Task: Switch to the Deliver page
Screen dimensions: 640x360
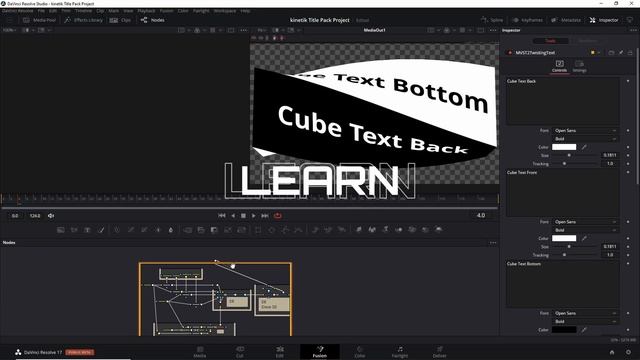Action: coord(440,352)
